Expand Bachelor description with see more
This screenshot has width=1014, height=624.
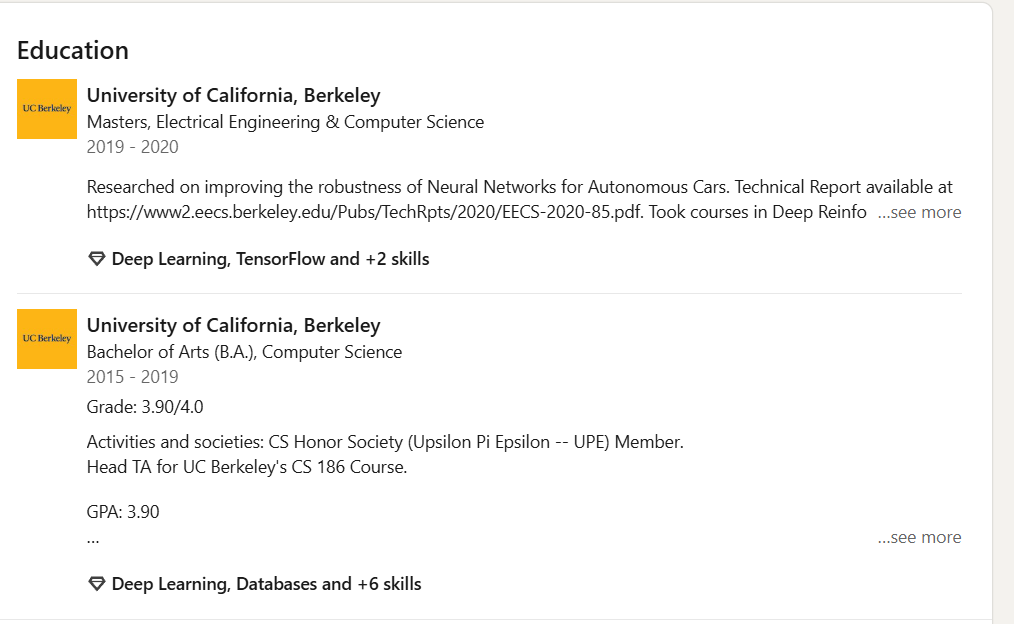[919, 537]
